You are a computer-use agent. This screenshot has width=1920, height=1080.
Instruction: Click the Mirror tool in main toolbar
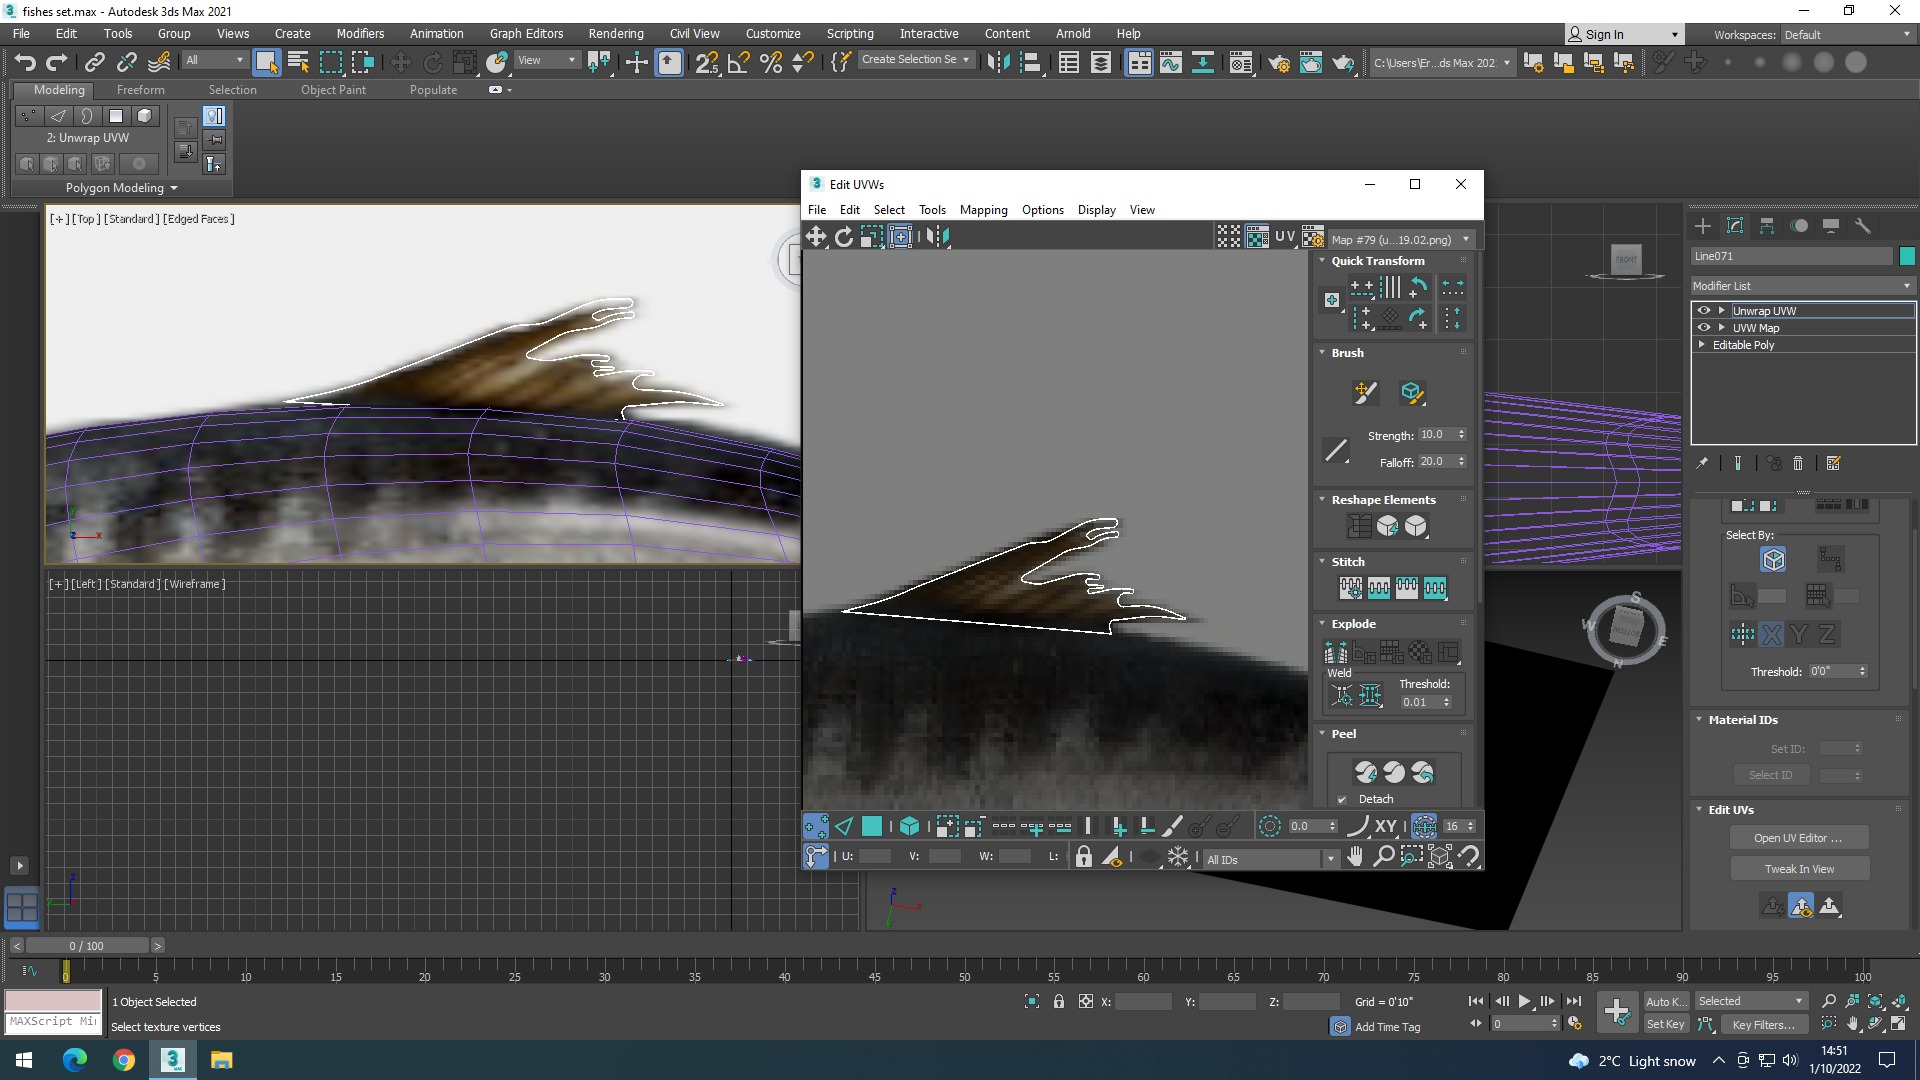[998, 62]
